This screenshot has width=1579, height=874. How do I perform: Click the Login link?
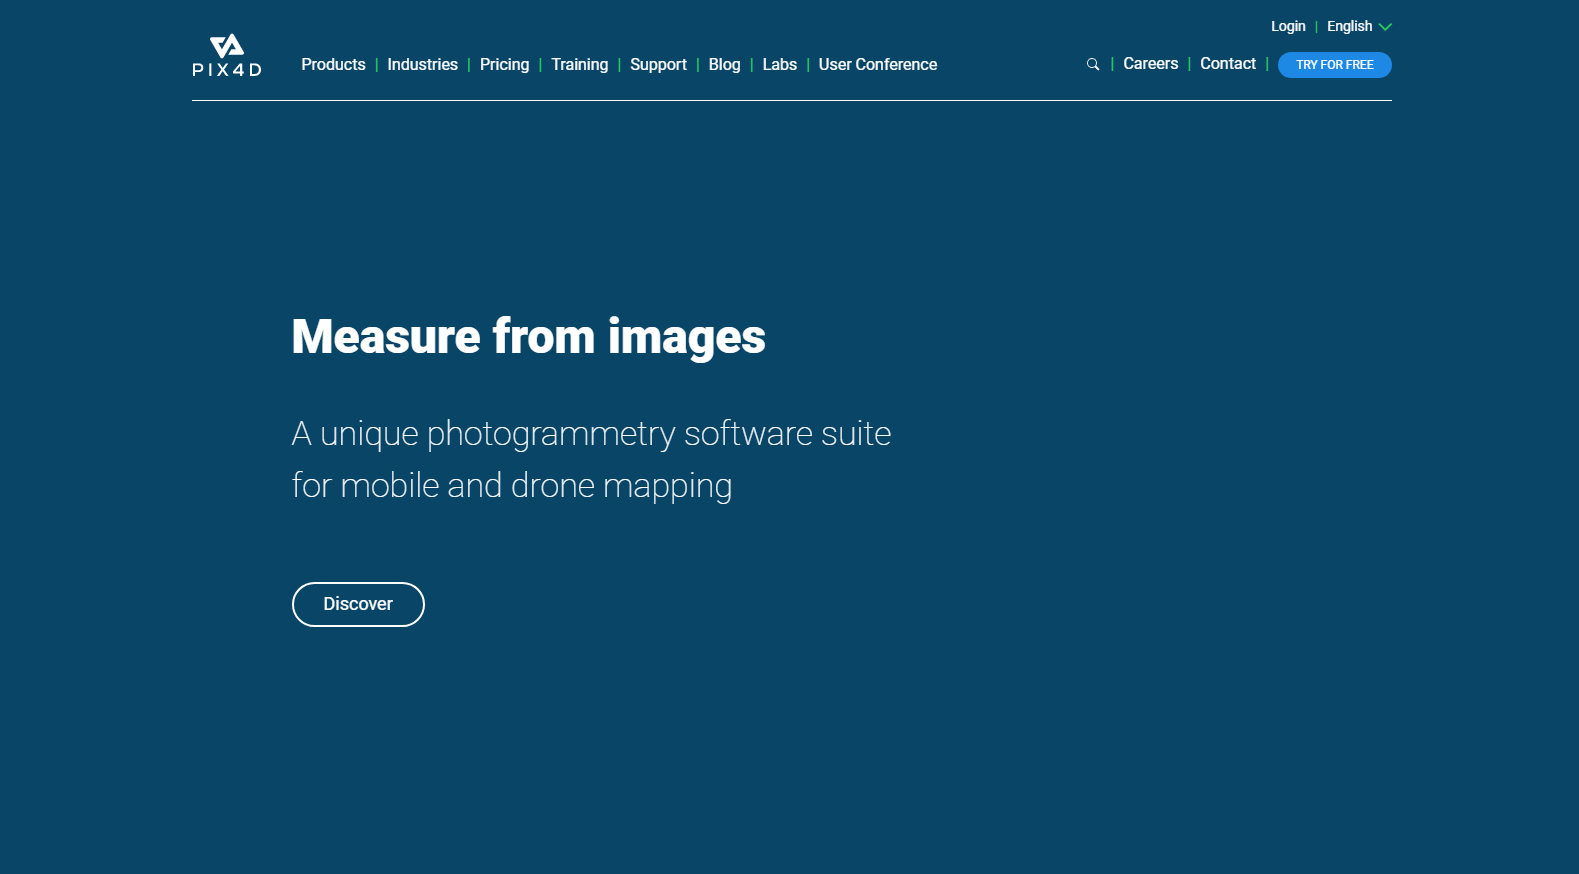[1288, 26]
